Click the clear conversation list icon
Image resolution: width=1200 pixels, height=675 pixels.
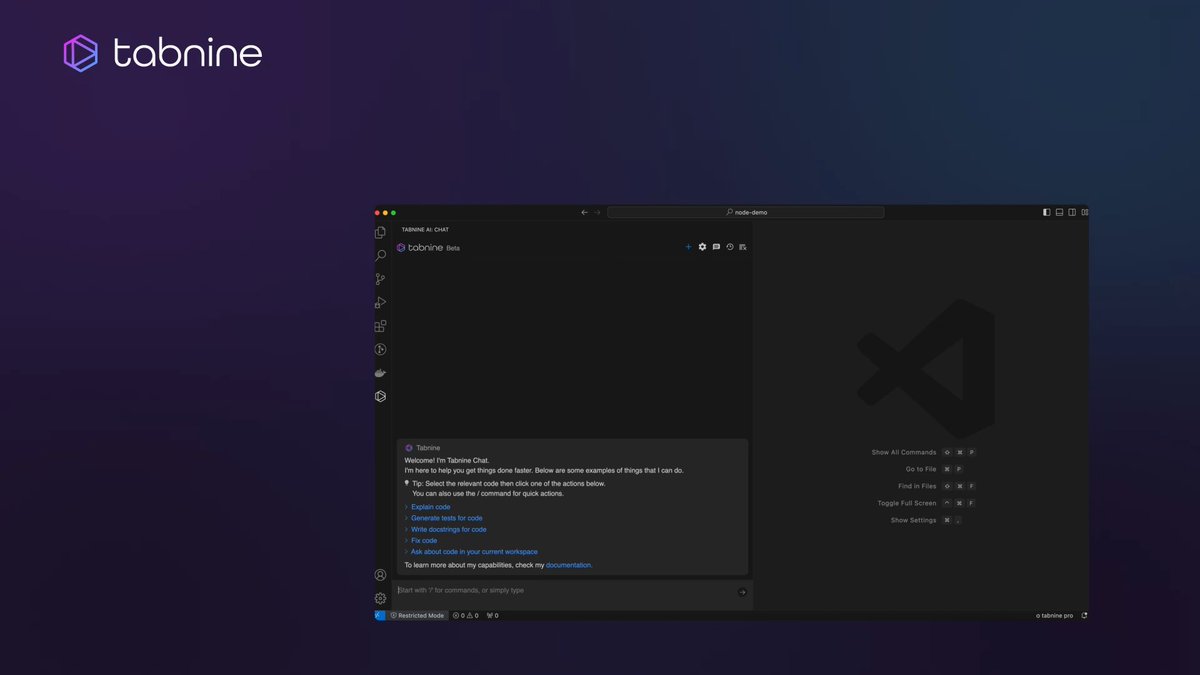point(743,247)
